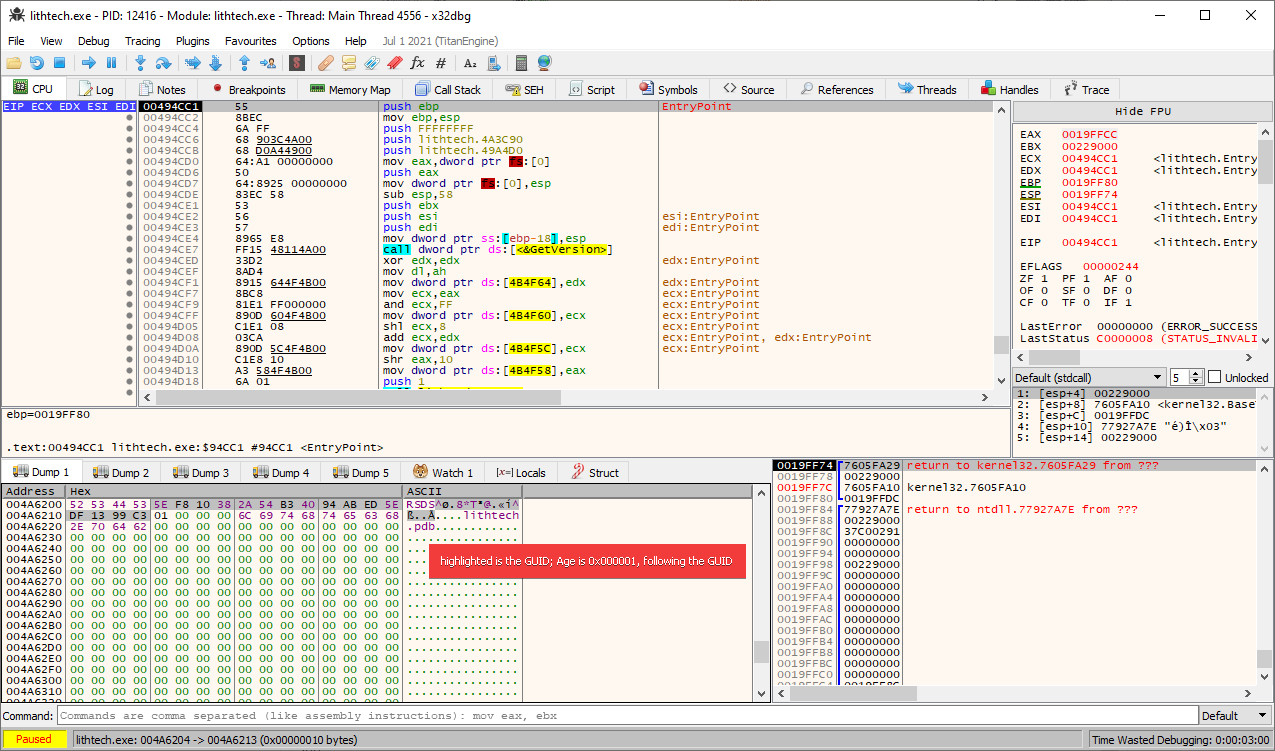Screen dimensions: 1275x751
Task: Open the Default (stdcall) calling convention dropdown
Action: point(1089,377)
